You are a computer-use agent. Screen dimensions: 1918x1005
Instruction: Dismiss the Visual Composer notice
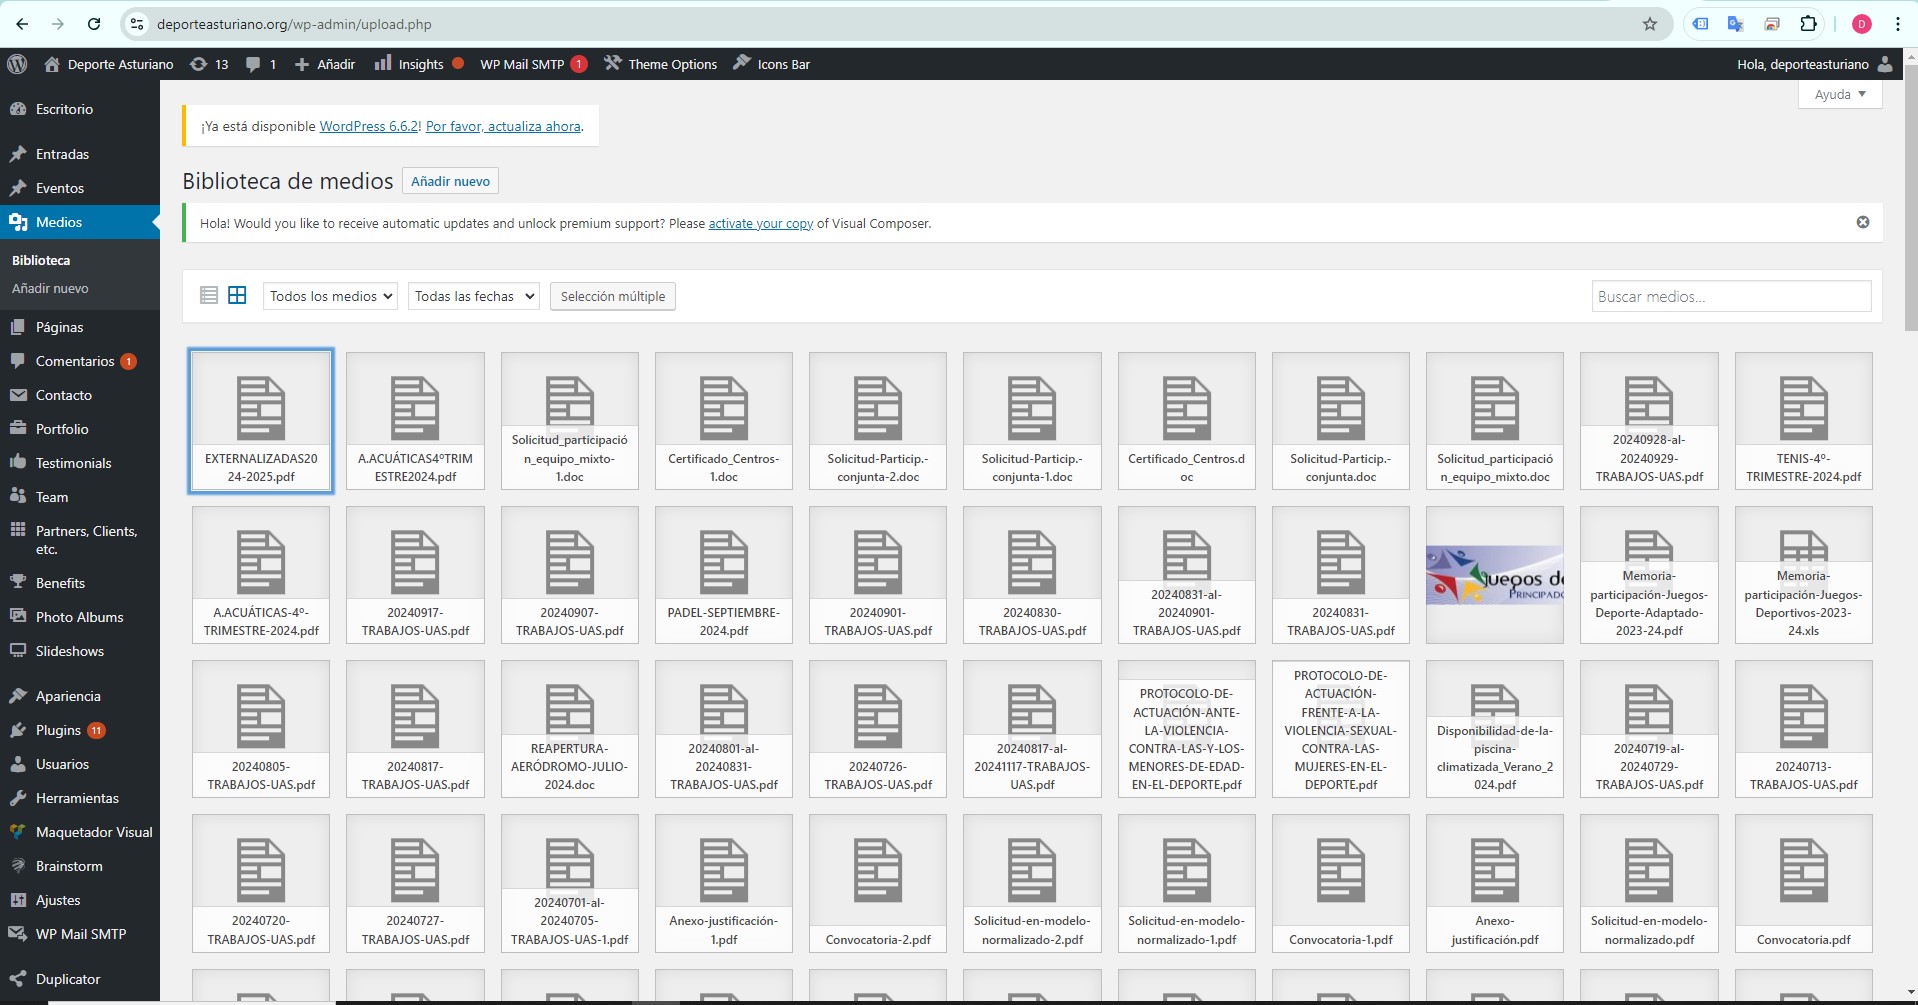[x=1863, y=222]
